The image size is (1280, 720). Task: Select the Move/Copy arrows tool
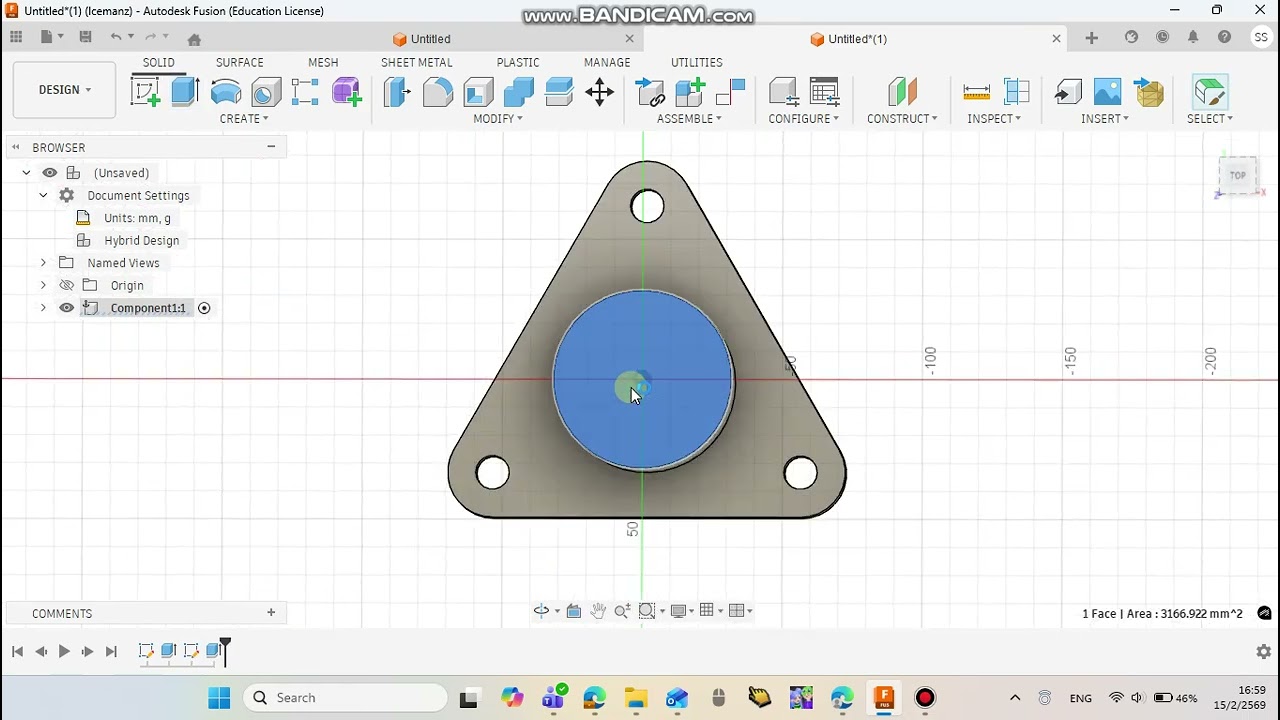pos(599,92)
